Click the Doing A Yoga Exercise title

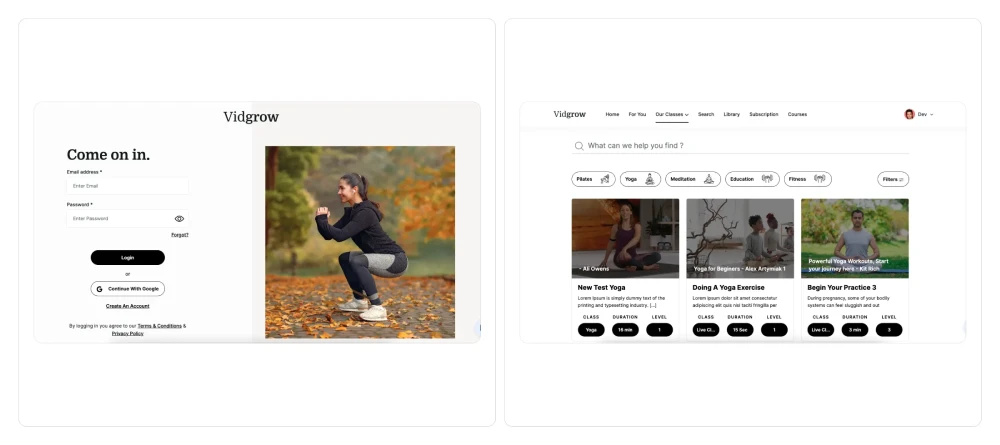coord(728,288)
